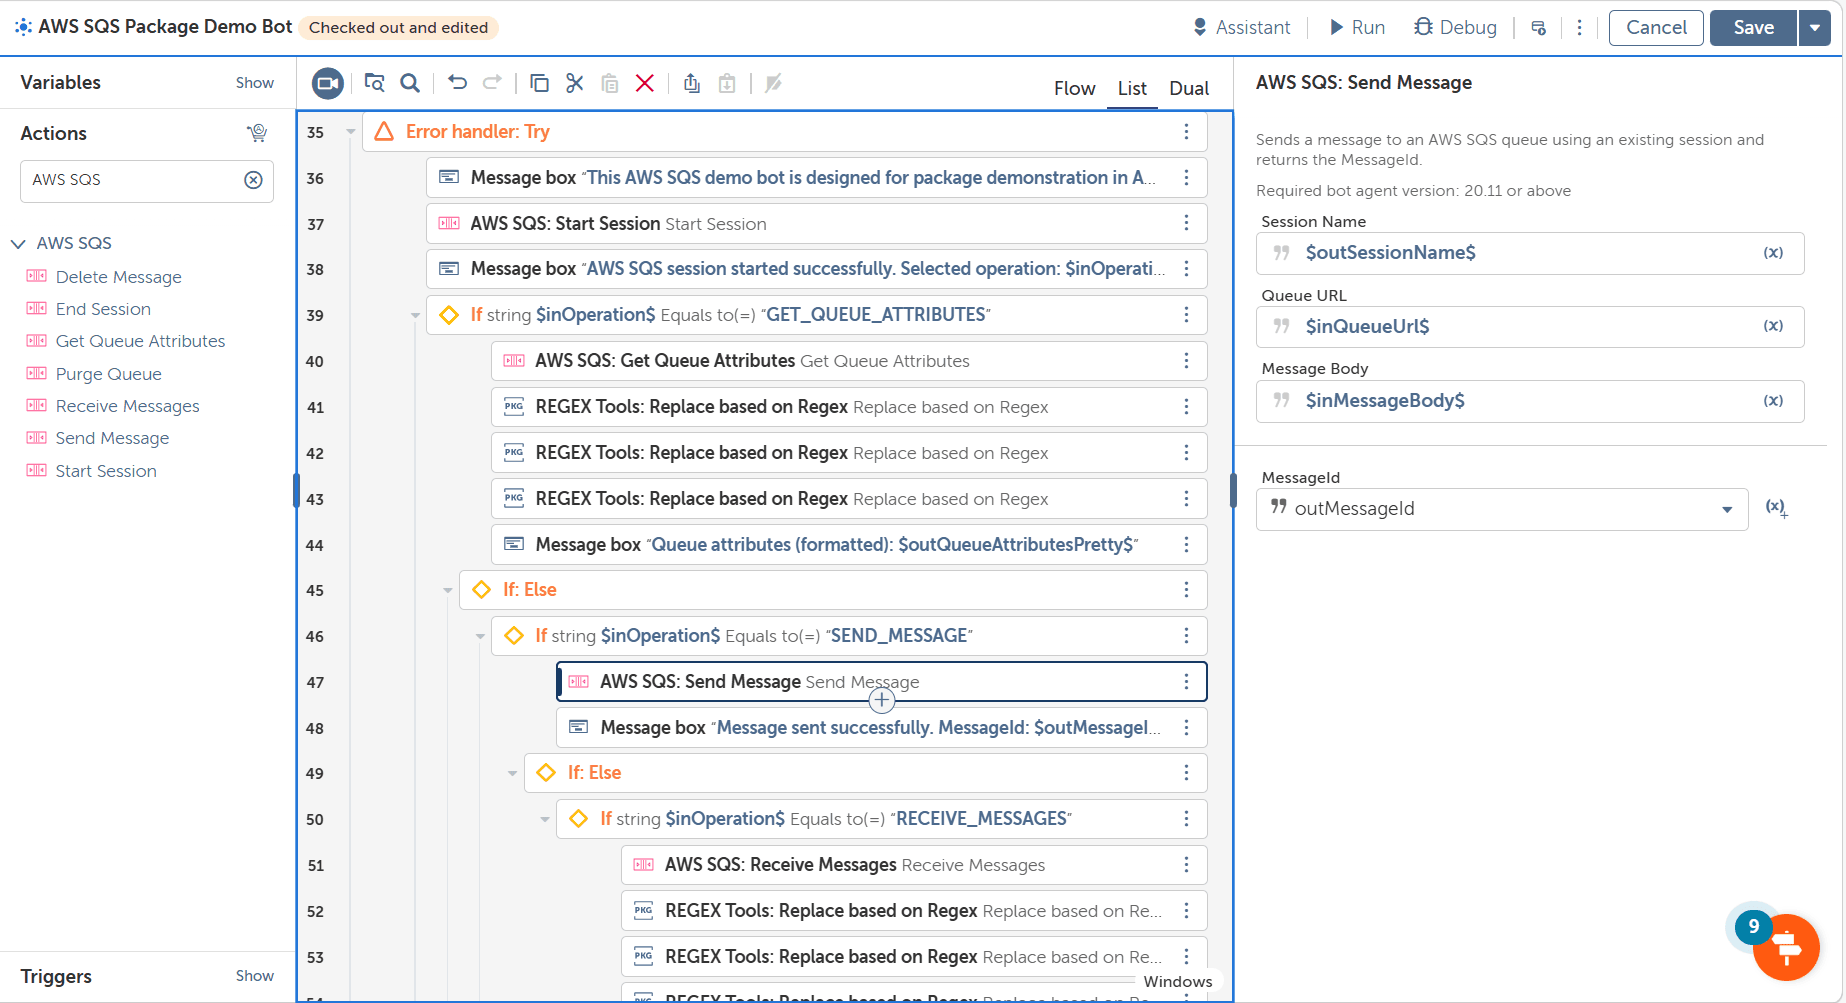Image resolution: width=1846 pixels, height=1003 pixels.
Task: Open options menu for line 37 Start Session
Action: pos(1186,223)
